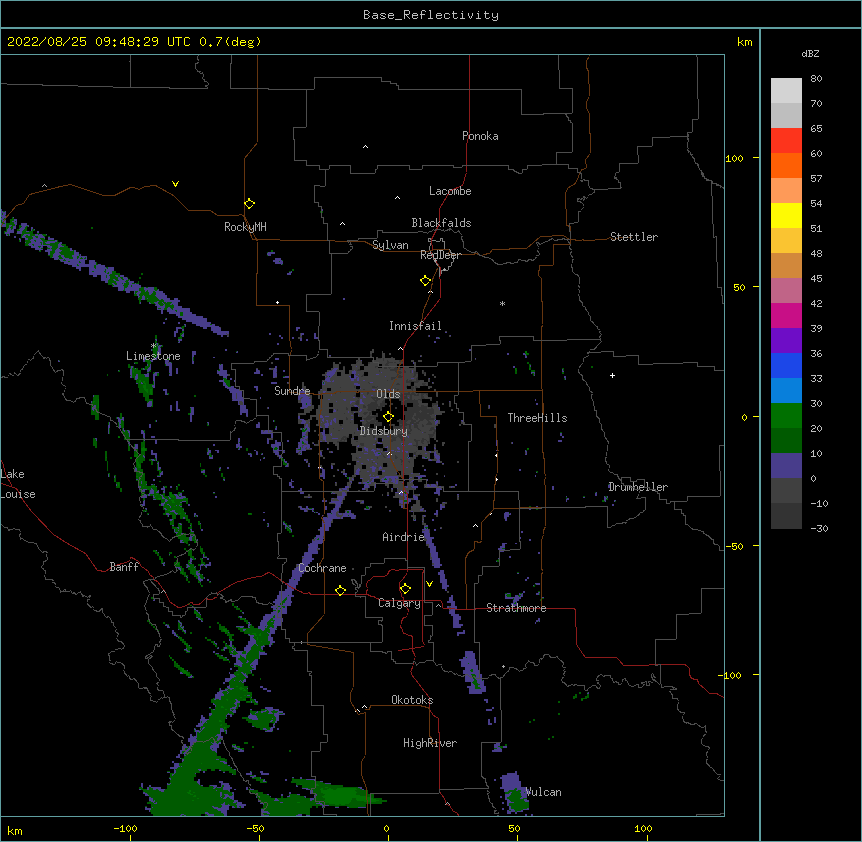Click the Ponoka city label
This screenshot has width=862, height=842.
point(480,136)
